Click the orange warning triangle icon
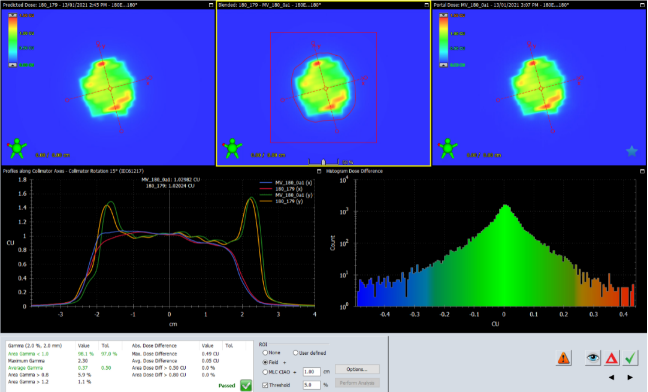The width and height of the screenshot is (648, 392). (563, 358)
